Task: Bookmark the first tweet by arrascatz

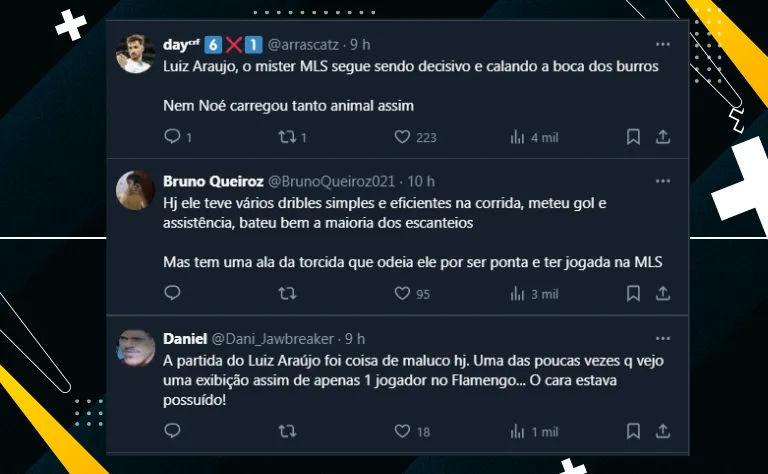Action: tap(633, 137)
